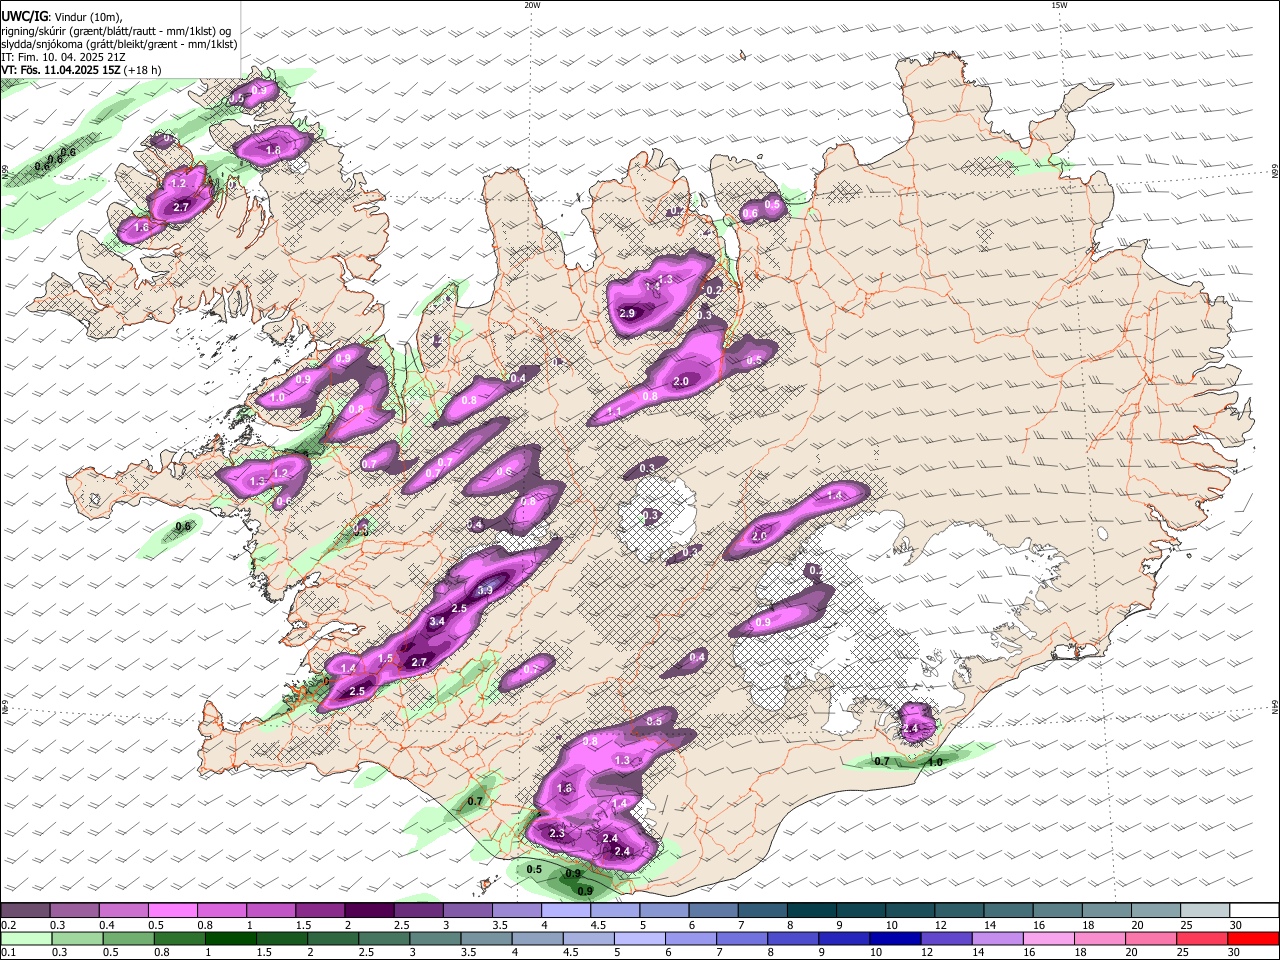Image resolution: width=1280 pixels, height=960 pixels.
Task: Click the bright red 30 swatch in rain legend
Action: 1252,938
